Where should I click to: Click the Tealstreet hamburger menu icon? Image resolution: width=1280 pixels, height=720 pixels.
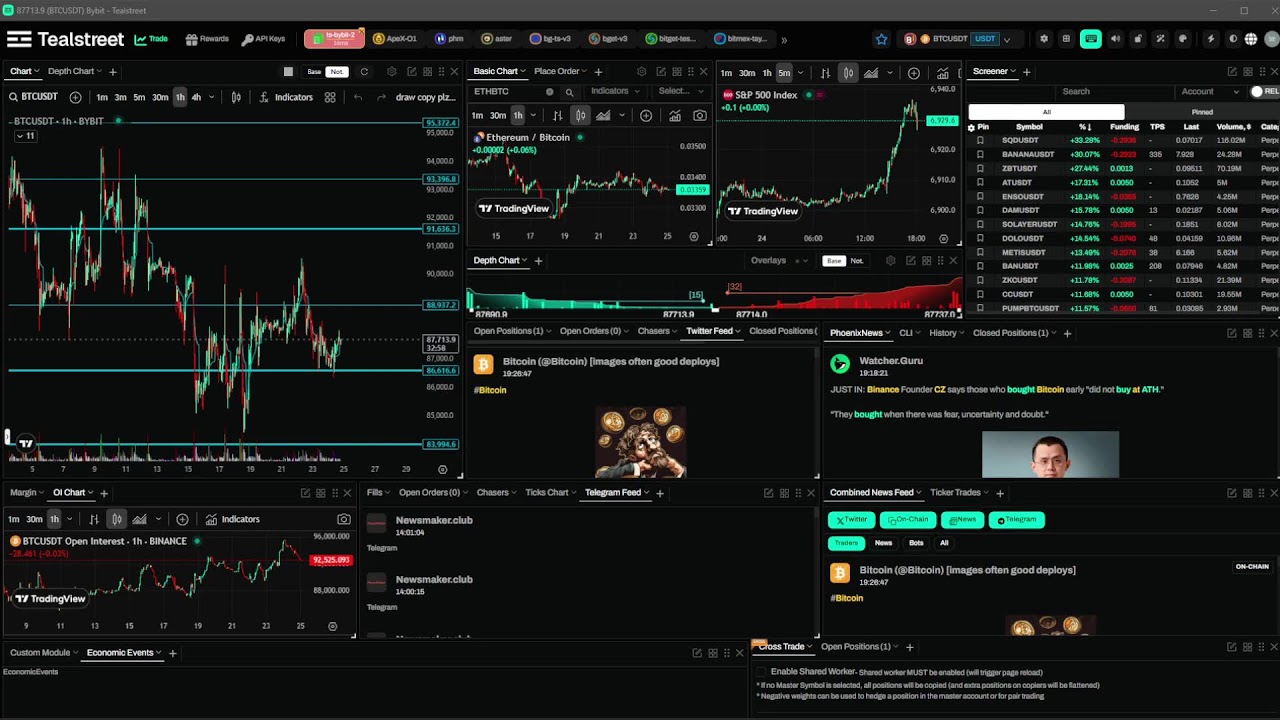point(19,39)
